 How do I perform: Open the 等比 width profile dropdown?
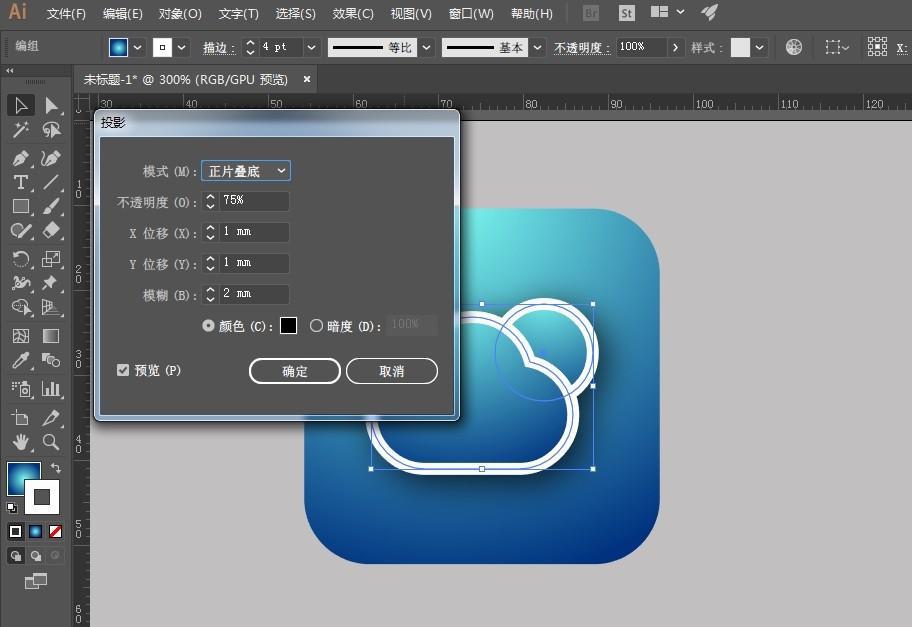point(426,48)
